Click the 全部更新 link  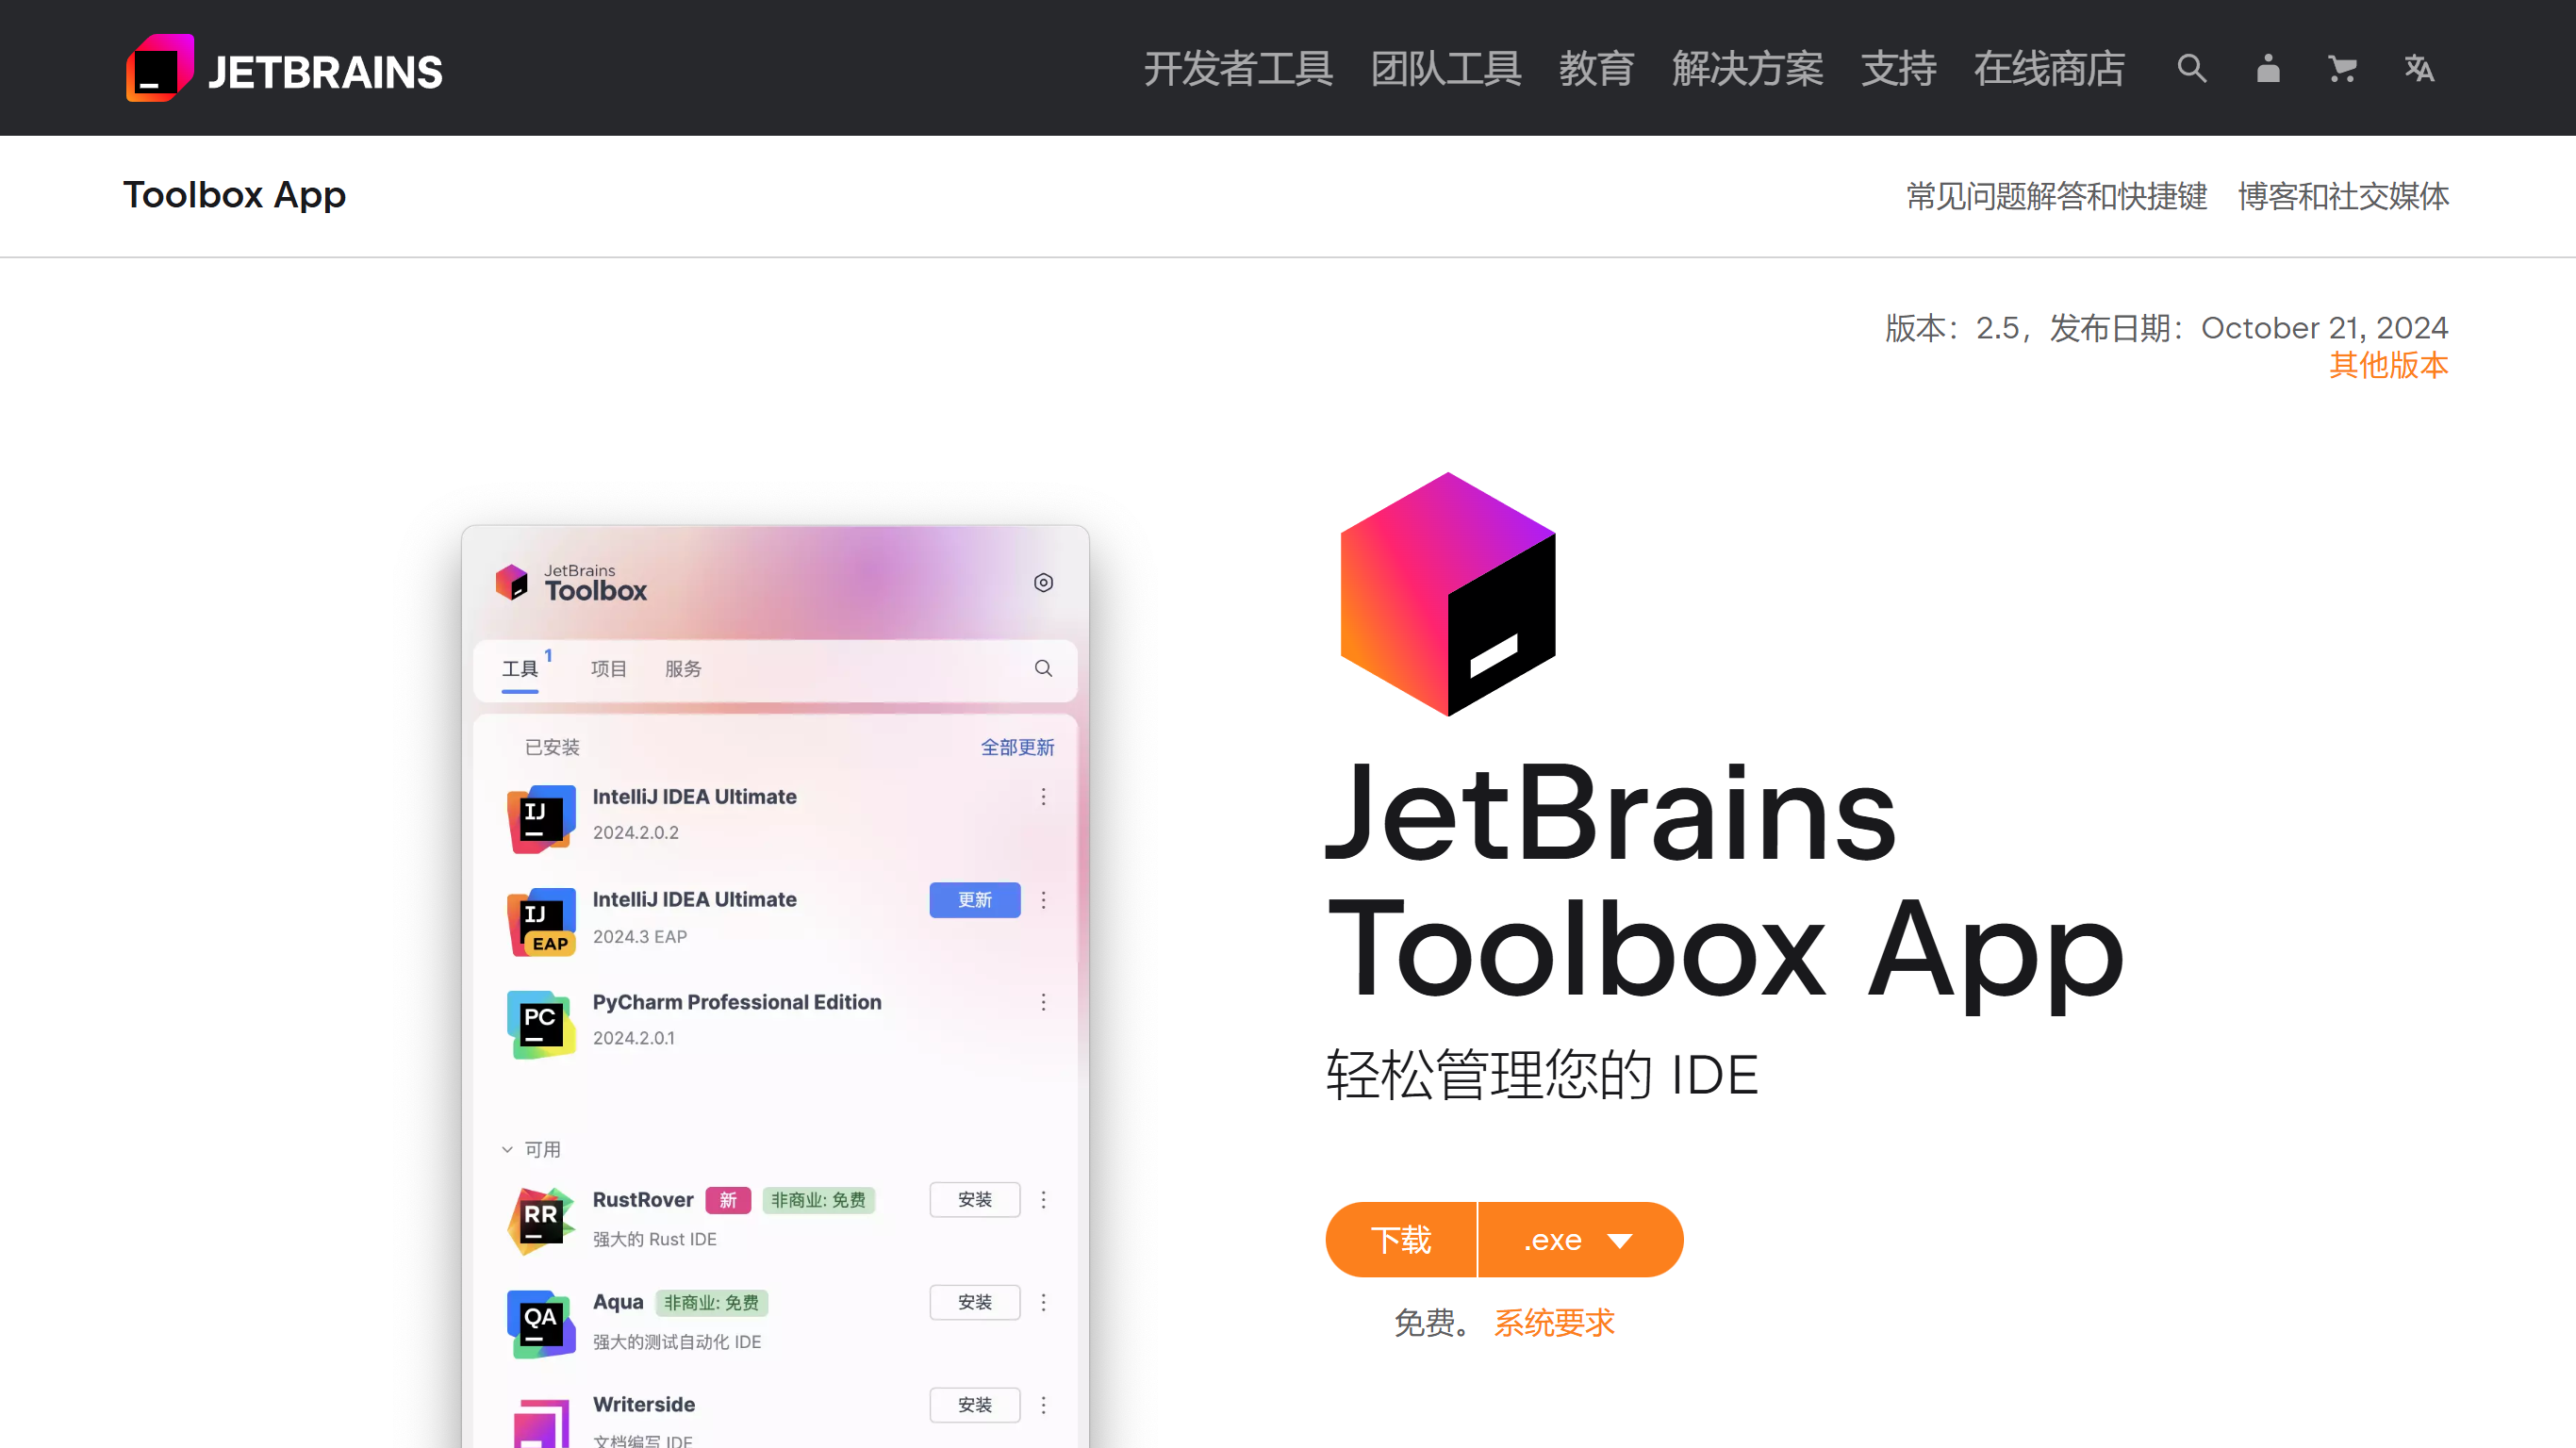[x=1017, y=748]
